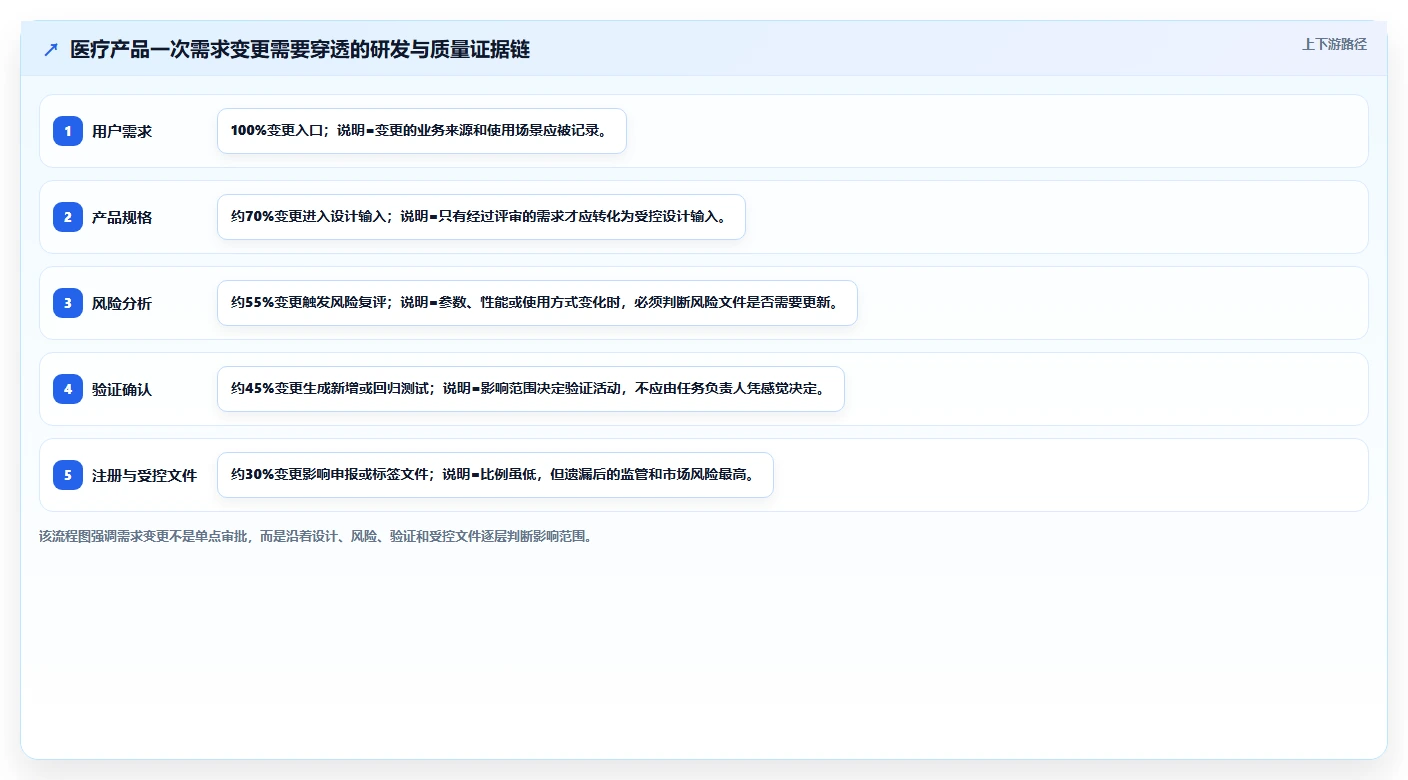
Task: Select the 产品规格 step label
Action: pos(122,217)
